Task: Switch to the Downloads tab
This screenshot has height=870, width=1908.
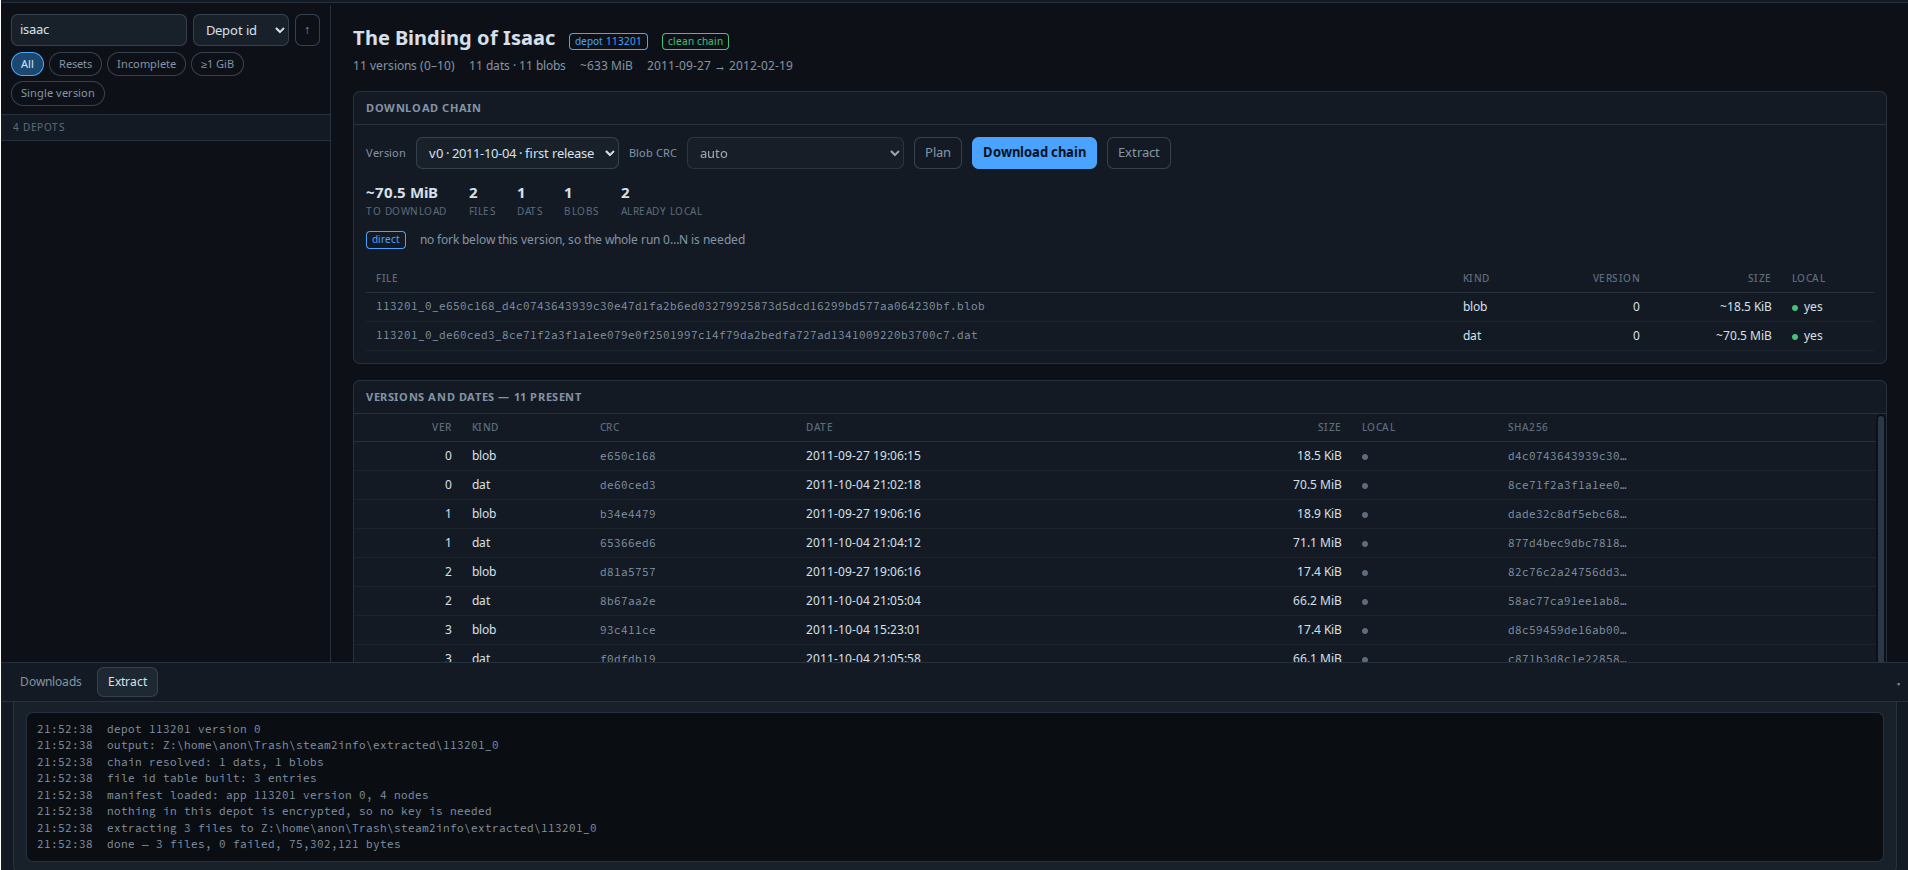Action: tap(51, 682)
